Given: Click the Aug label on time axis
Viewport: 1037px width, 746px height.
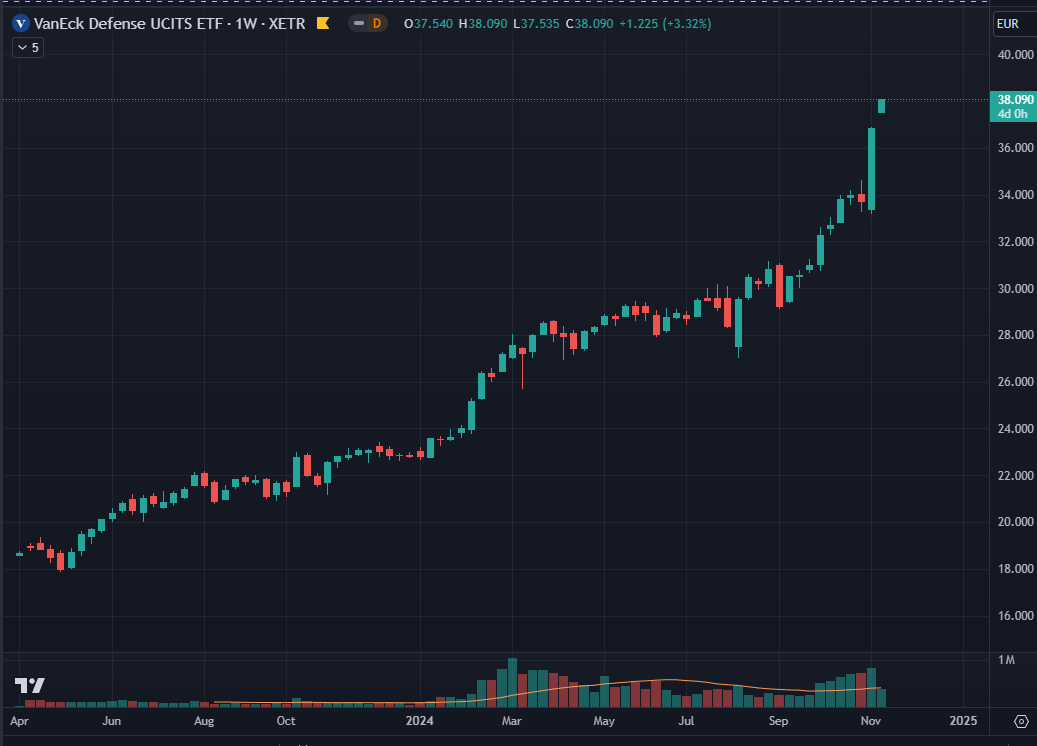Looking at the screenshot, I should point(204,721).
